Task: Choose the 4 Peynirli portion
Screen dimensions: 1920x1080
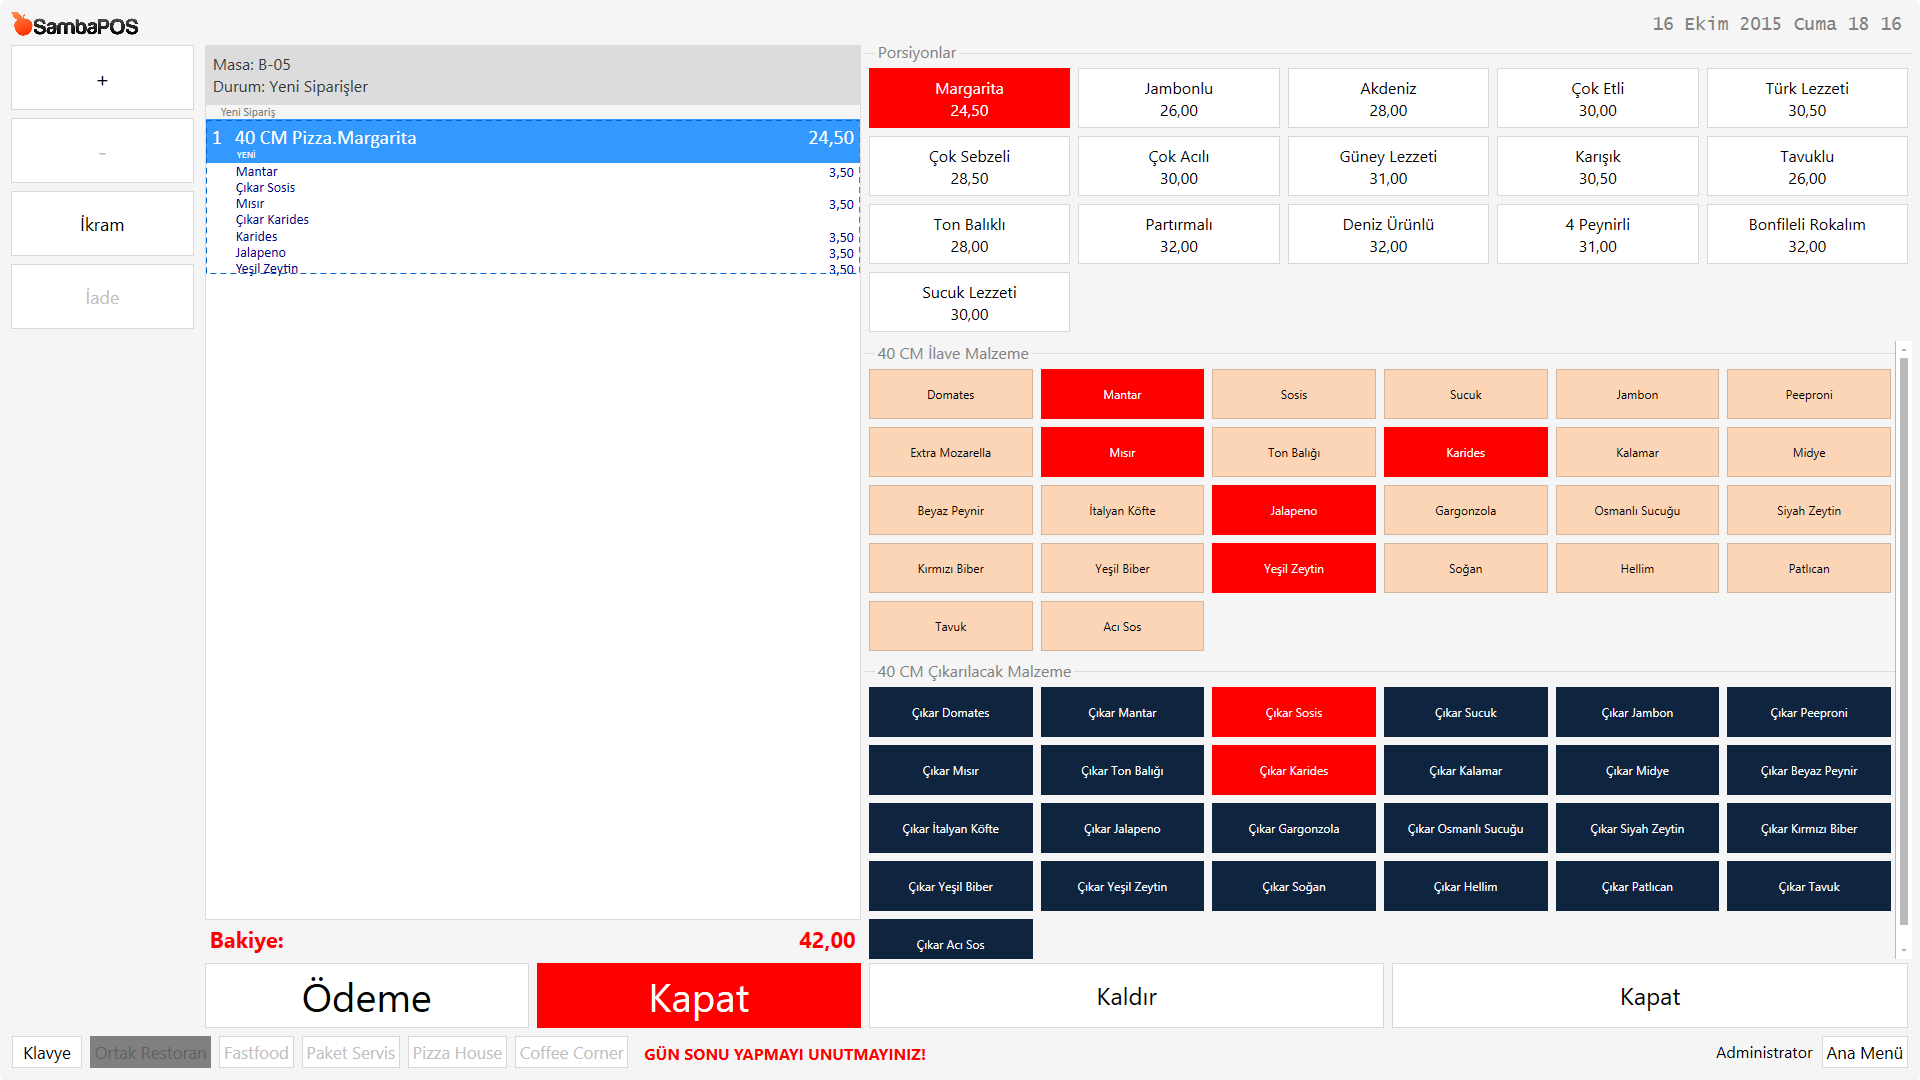Action: [1597, 234]
